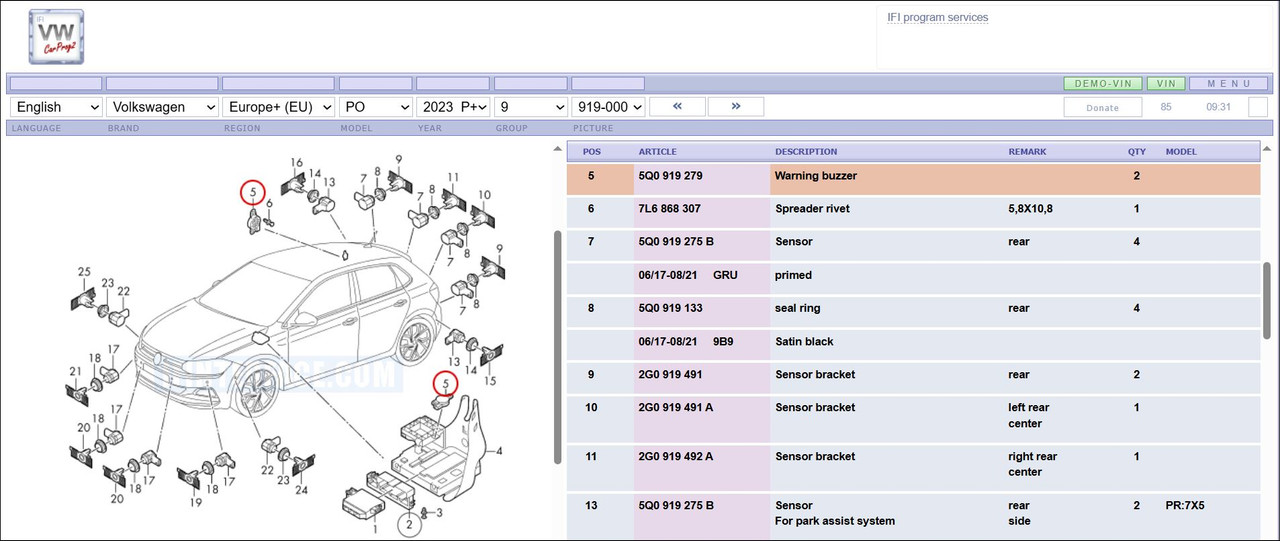The height and width of the screenshot is (541, 1280).
Task: Go to next picture with » button
Action: [736, 106]
